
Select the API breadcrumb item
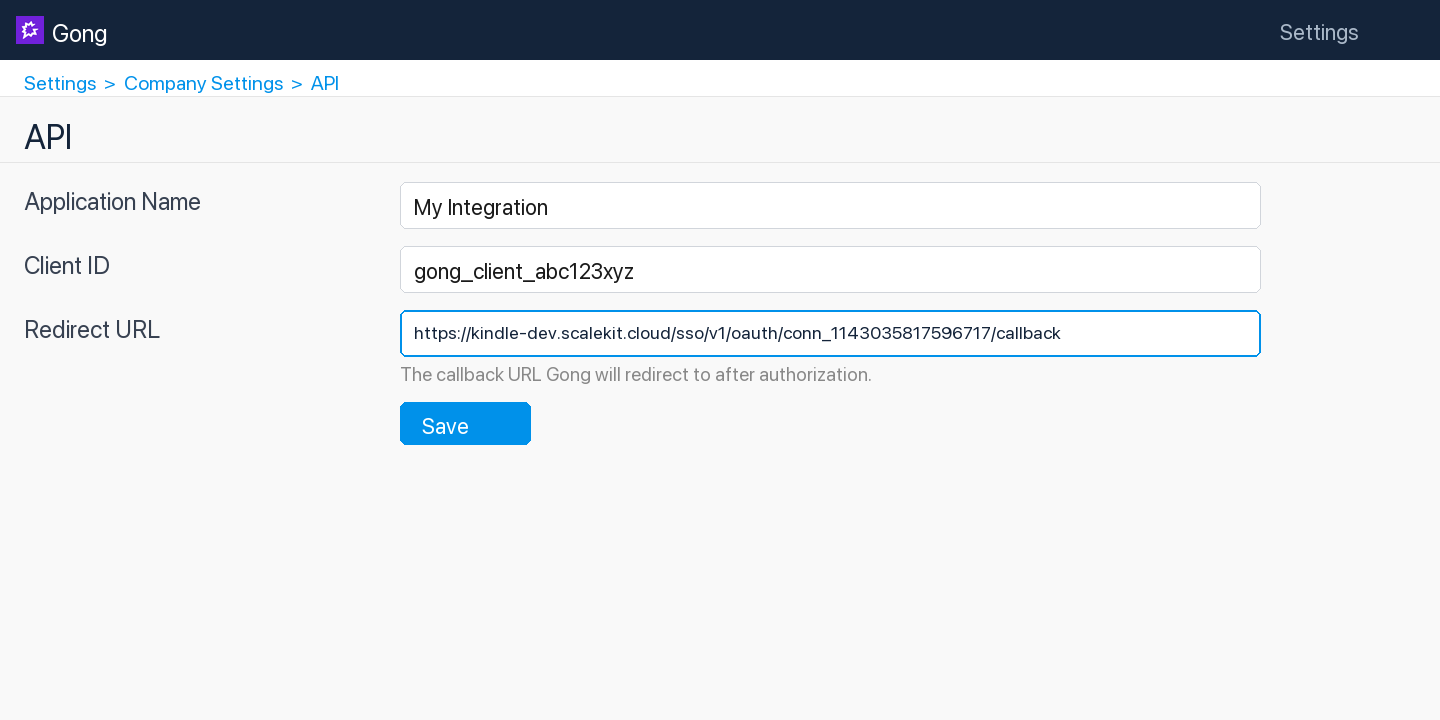tap(325, 83)
